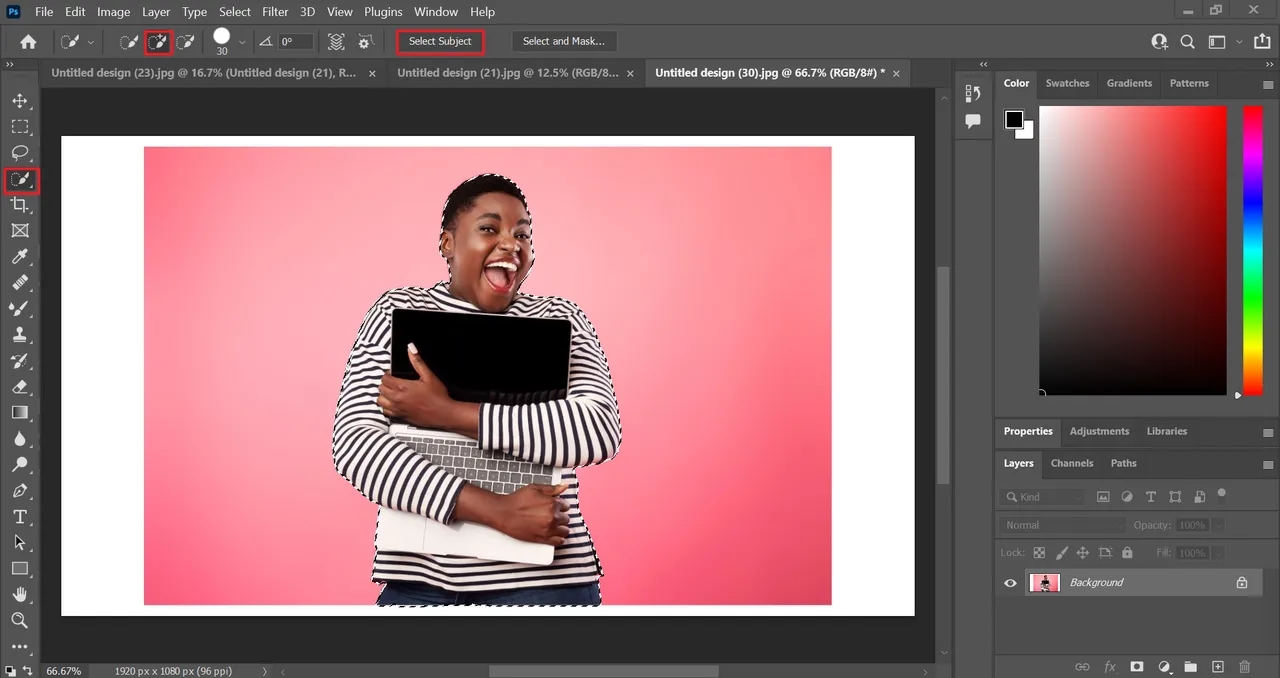1280x678 pixels.
Task: Open the Filter menu
Action: (x=275, y=11)
